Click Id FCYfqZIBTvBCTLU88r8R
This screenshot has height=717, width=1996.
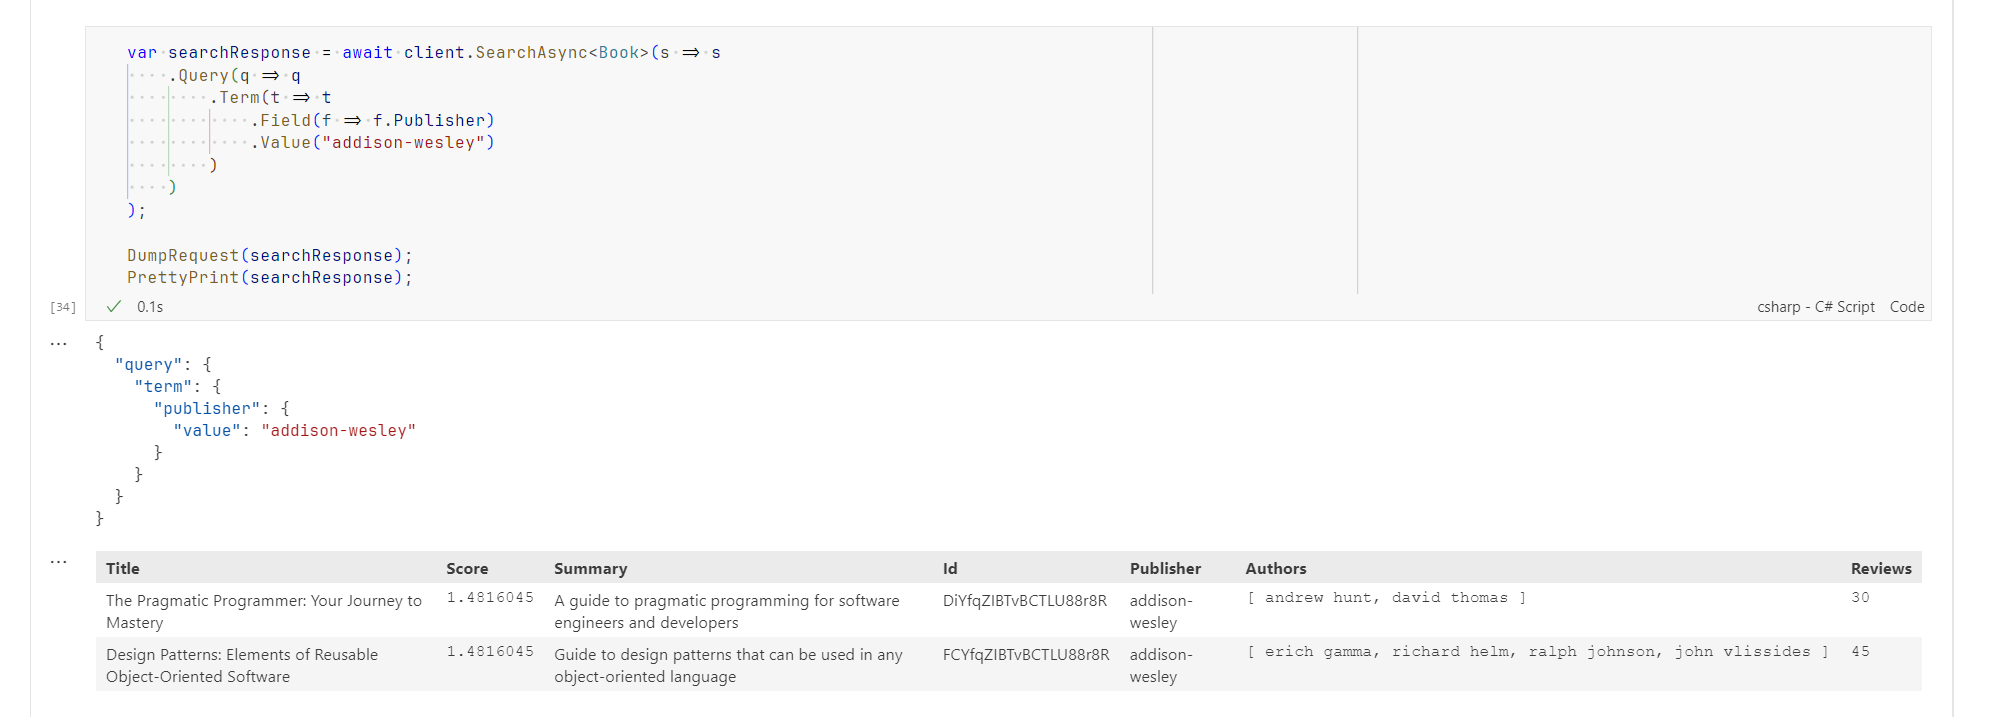coord(1026,654)
